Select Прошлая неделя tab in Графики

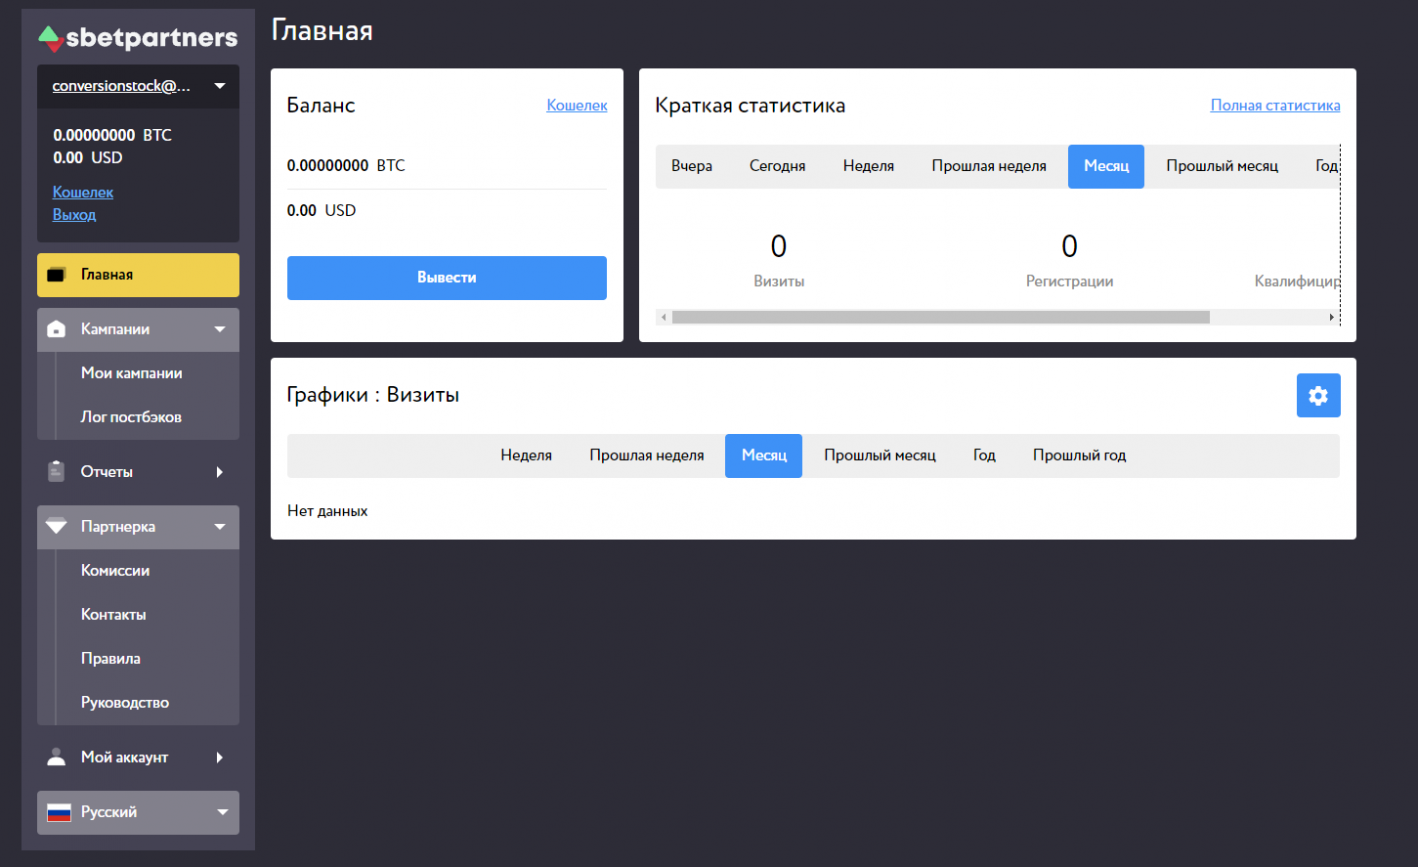point(646,455)
